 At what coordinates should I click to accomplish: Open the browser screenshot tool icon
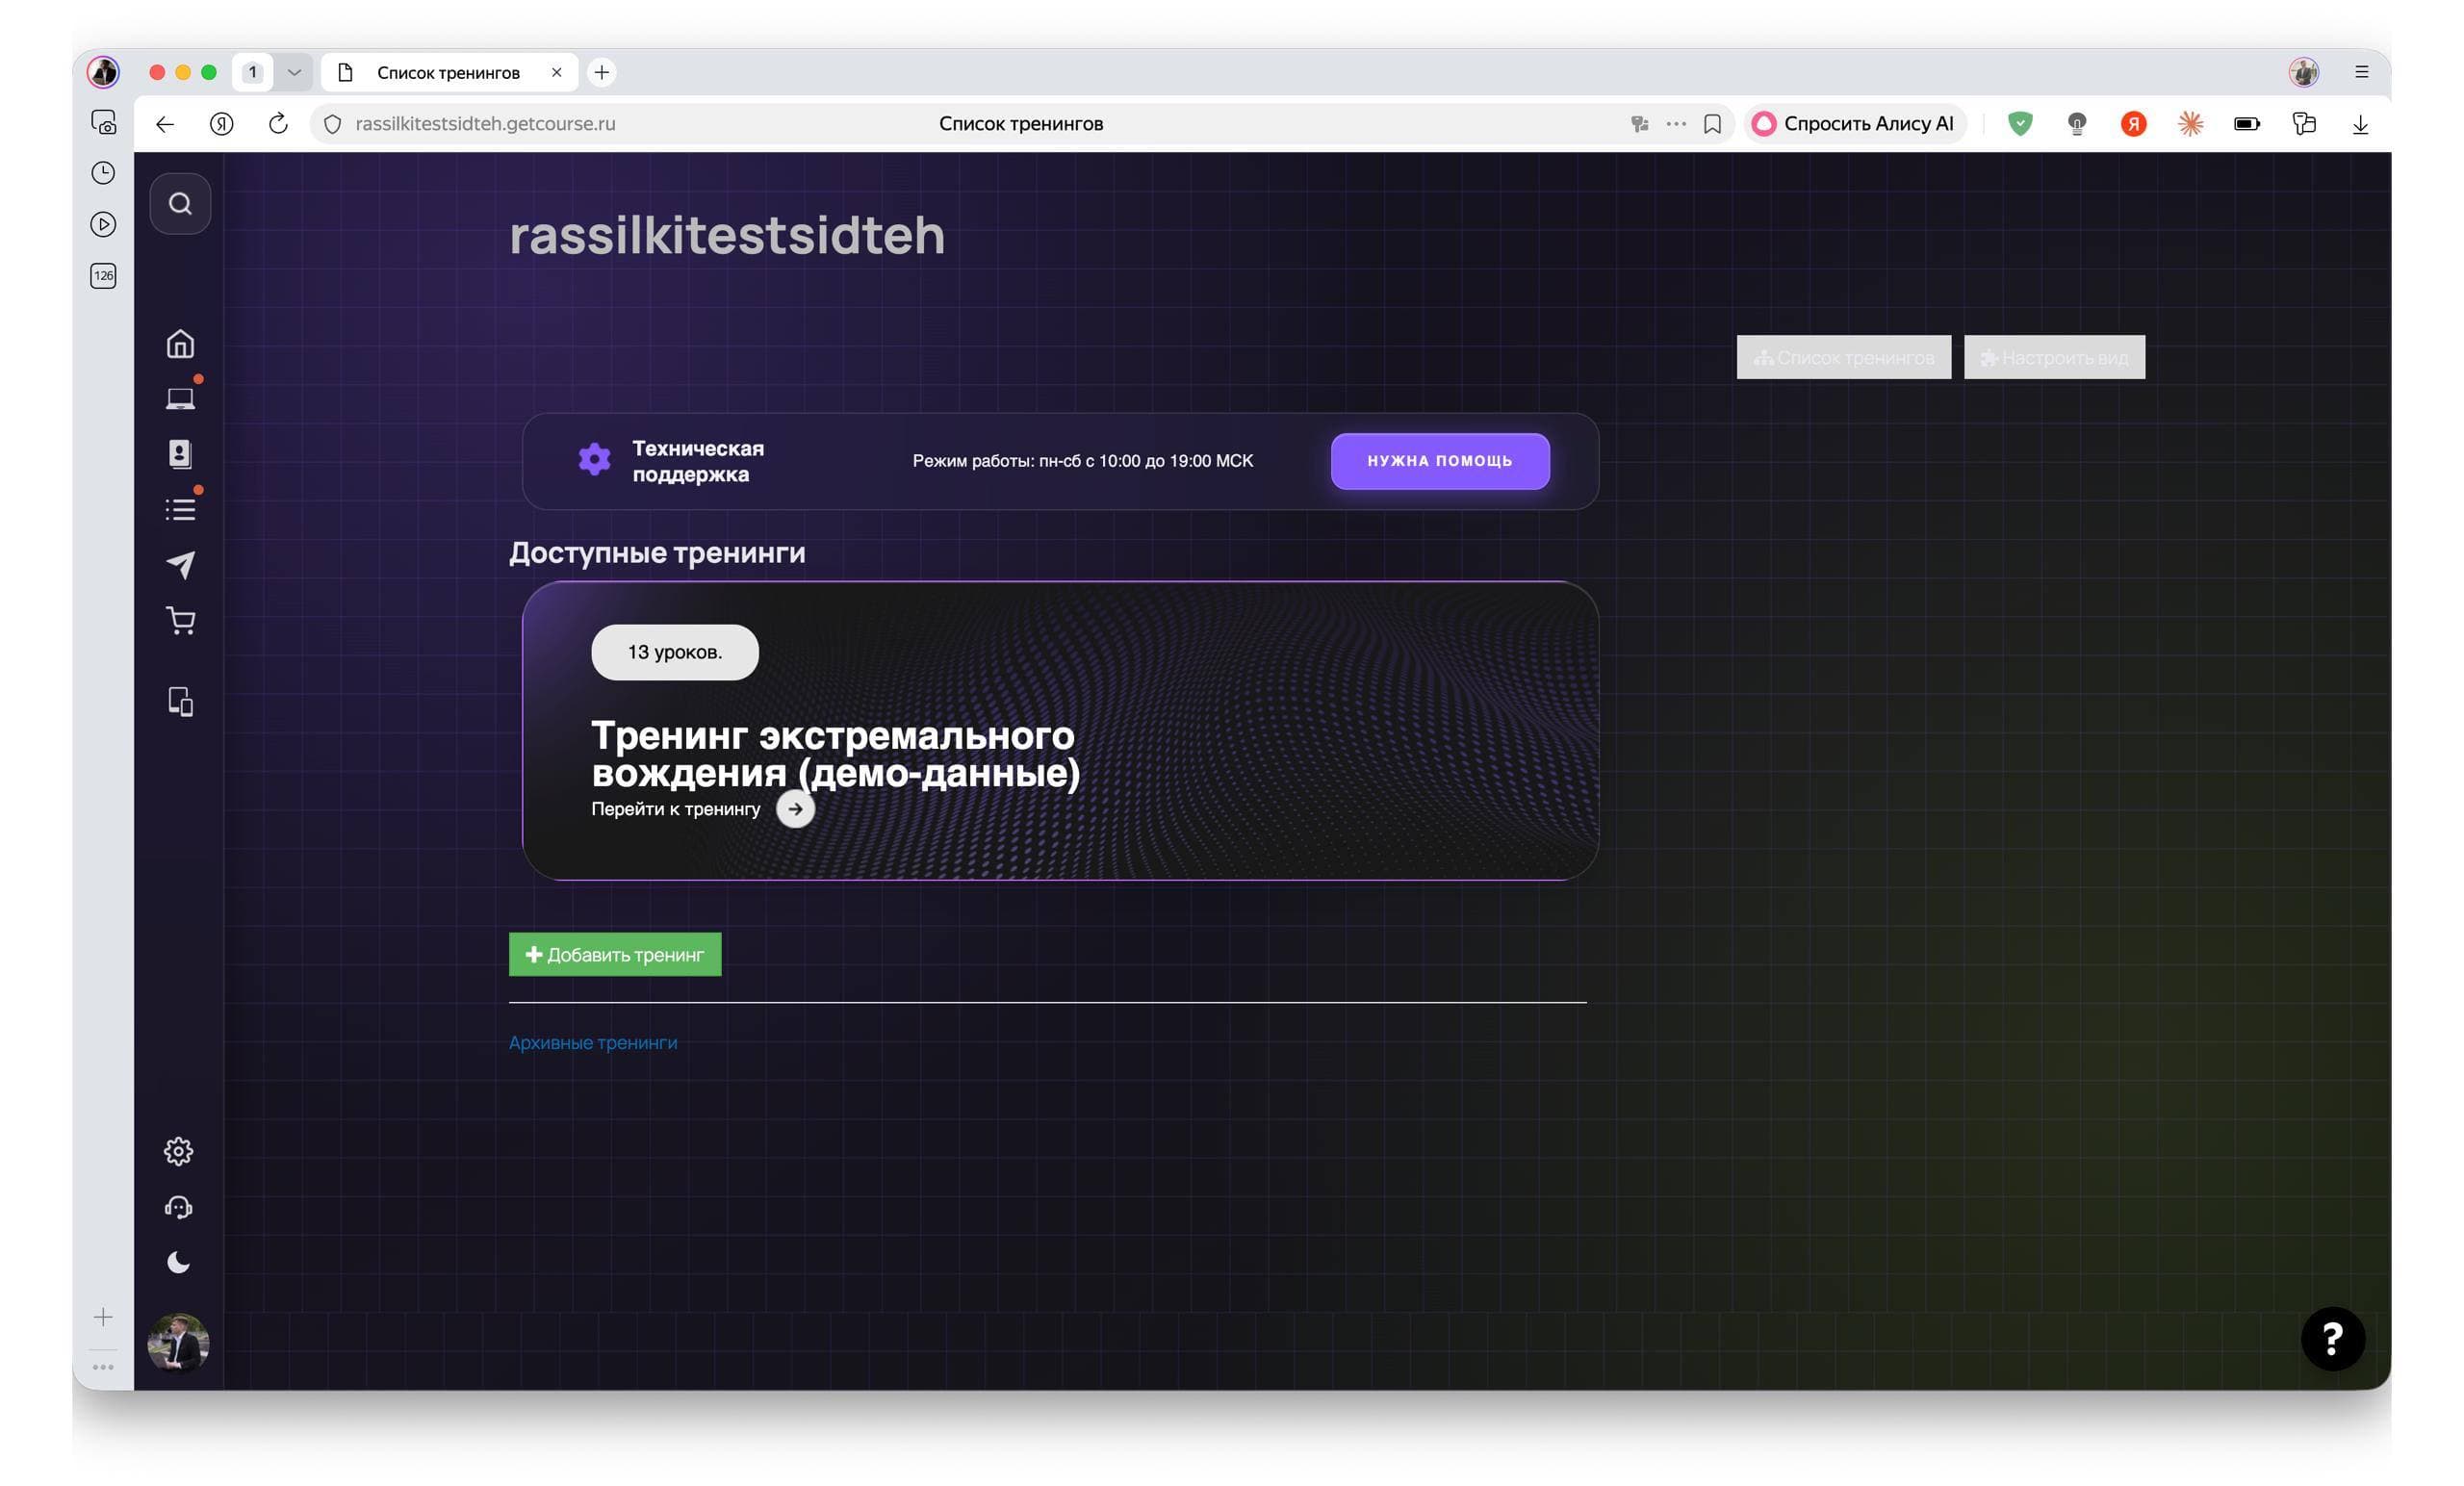click(103, 123)
